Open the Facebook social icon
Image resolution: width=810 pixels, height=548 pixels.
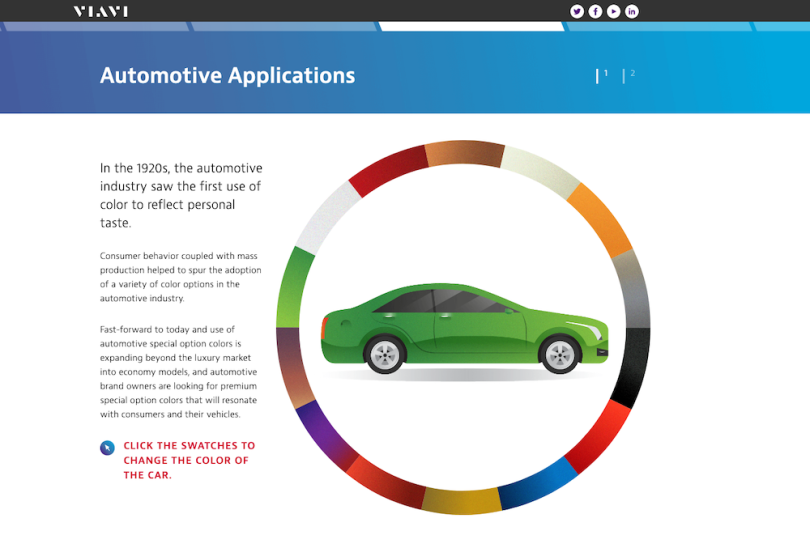(x=595, y=11)
